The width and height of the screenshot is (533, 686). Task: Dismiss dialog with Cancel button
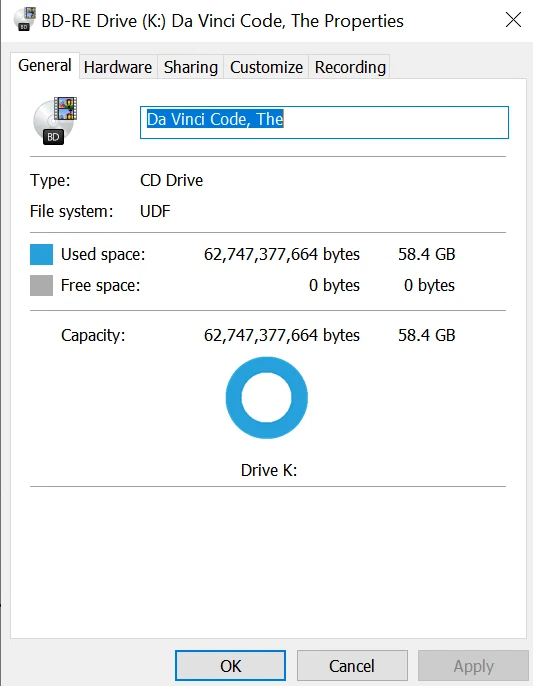click(x=352, y=666)
